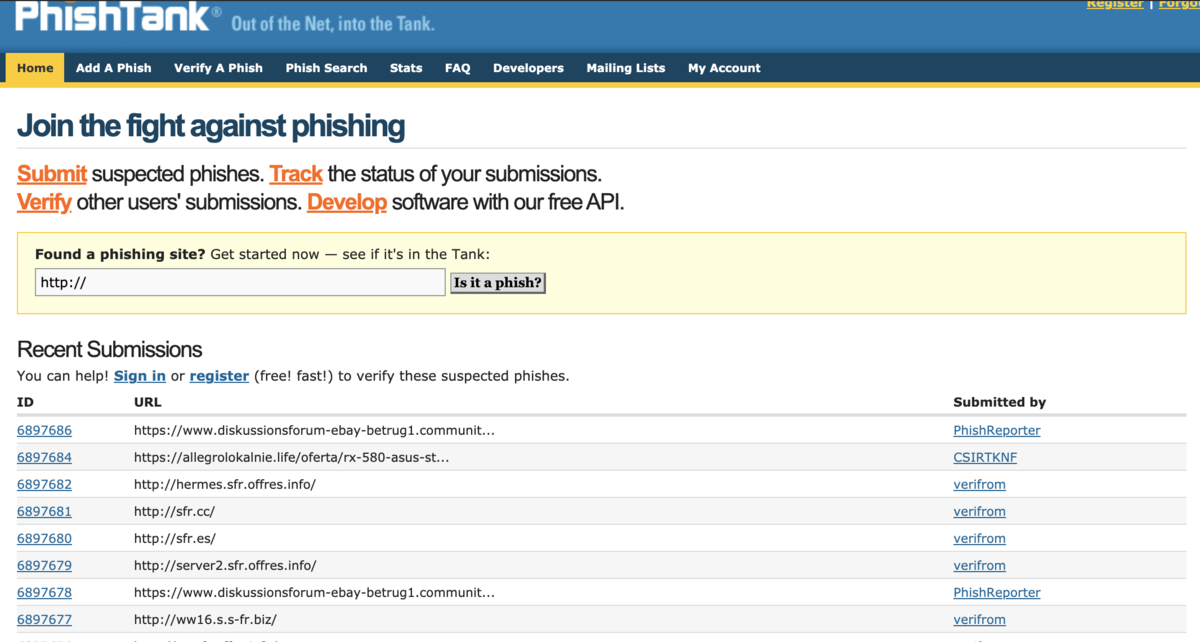This screenshot has height=642, width=1200.
Task: Select the http://sfr.es/ URL text
Action: tap(174, 538)
